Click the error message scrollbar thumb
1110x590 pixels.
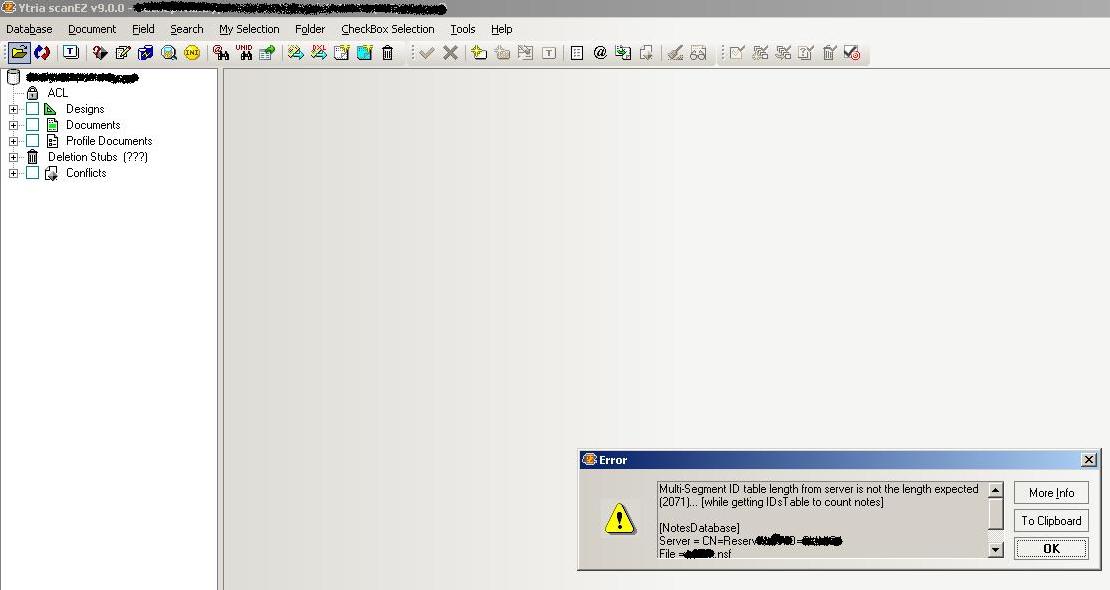click(x=995, y=514)
